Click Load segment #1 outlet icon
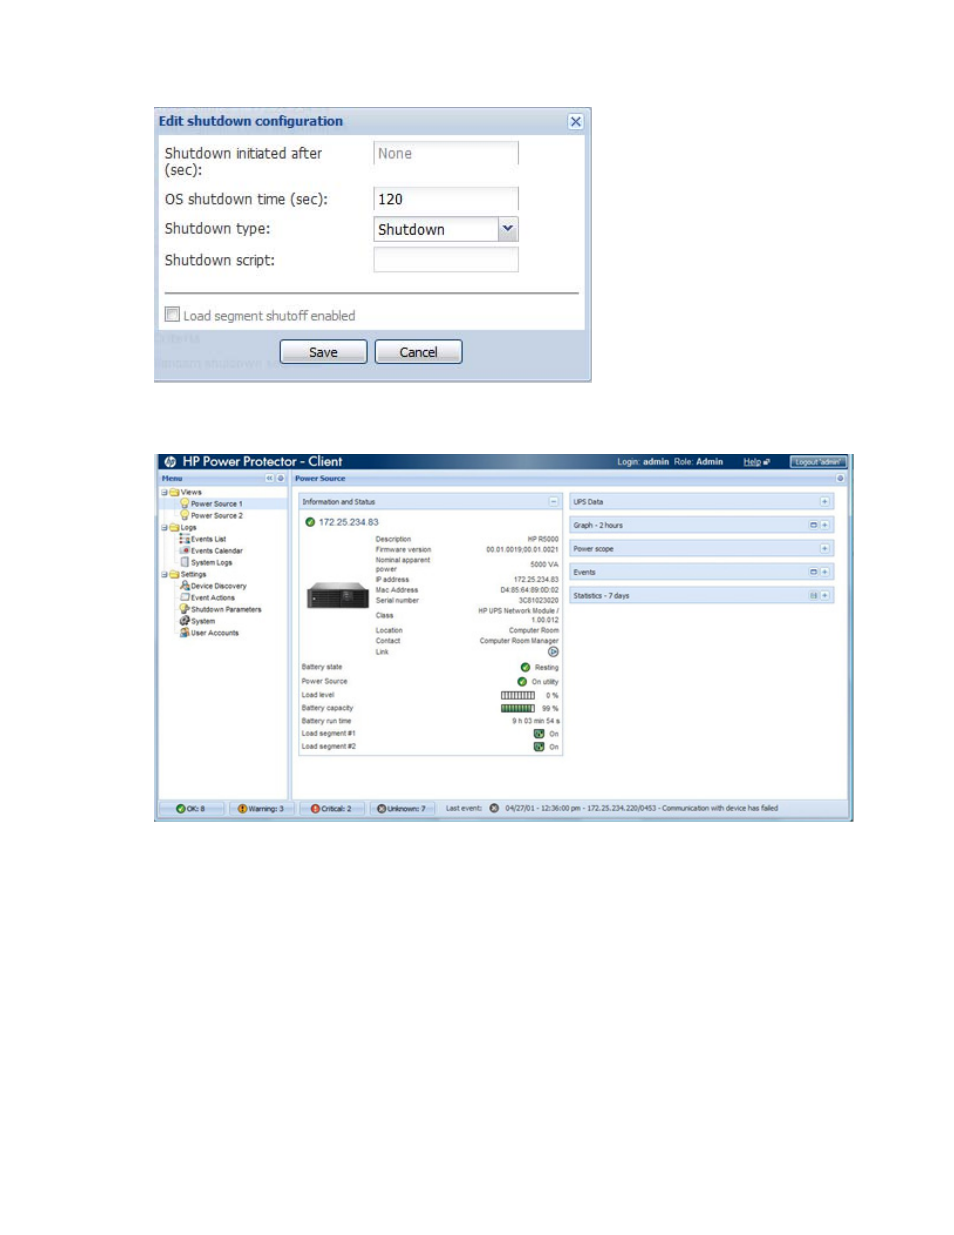 coord(539,734)
